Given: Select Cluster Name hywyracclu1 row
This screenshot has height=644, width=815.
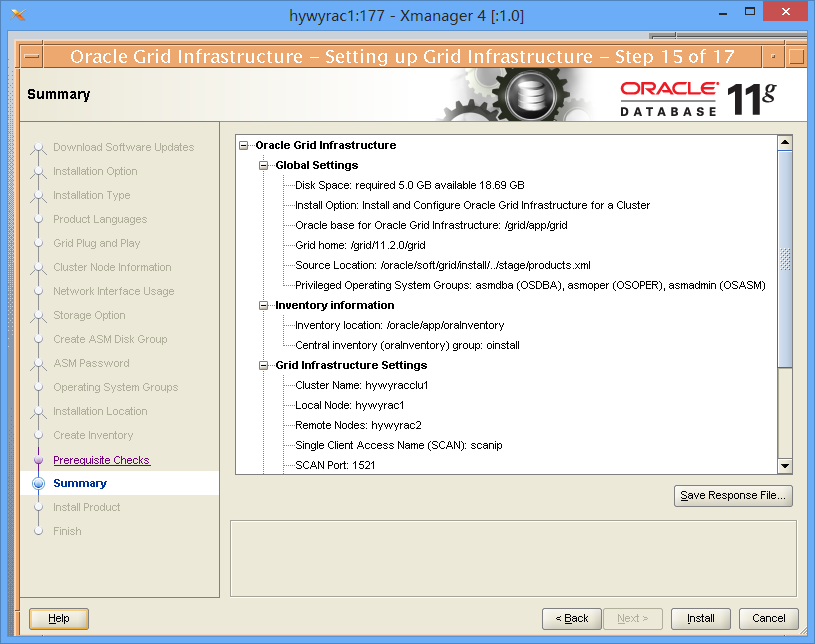Looking at the screenshot, I should (x=362, y=386).
